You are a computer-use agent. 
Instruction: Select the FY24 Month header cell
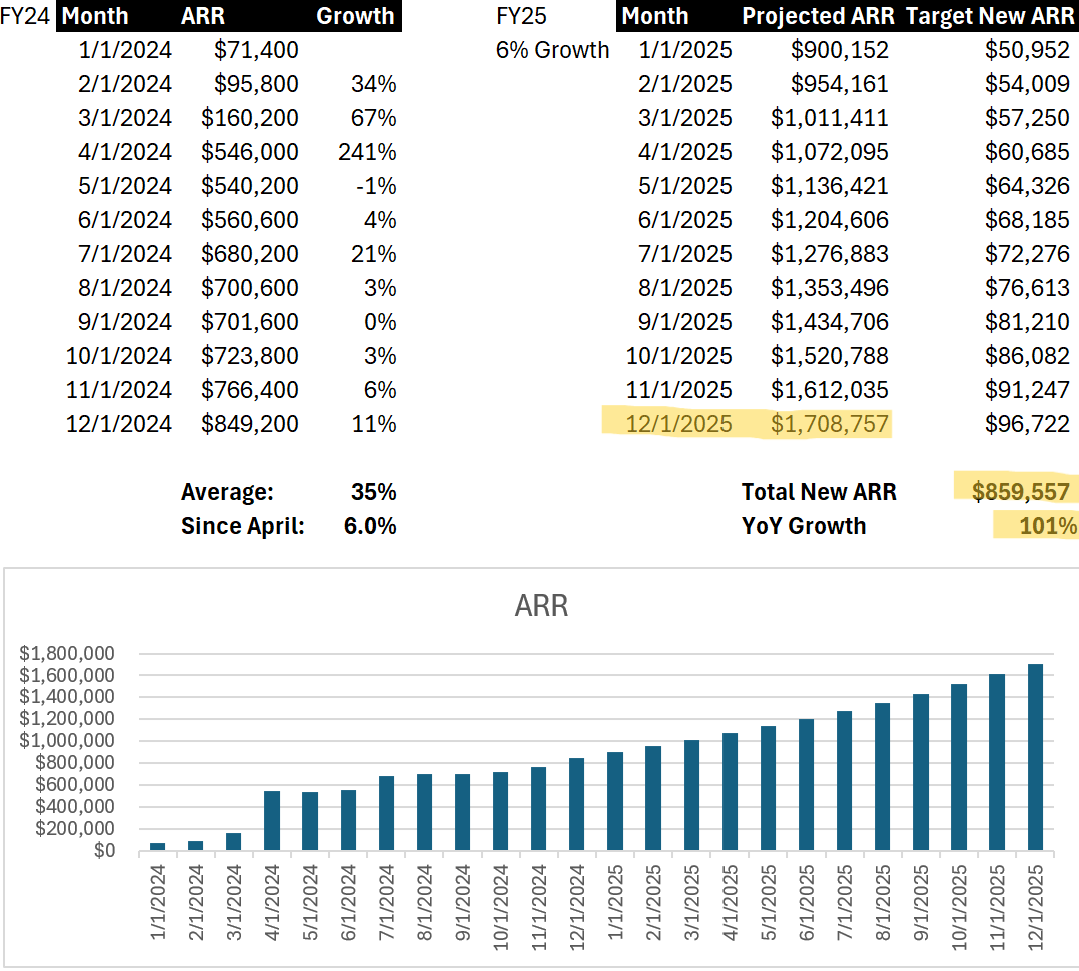(95, 16)
